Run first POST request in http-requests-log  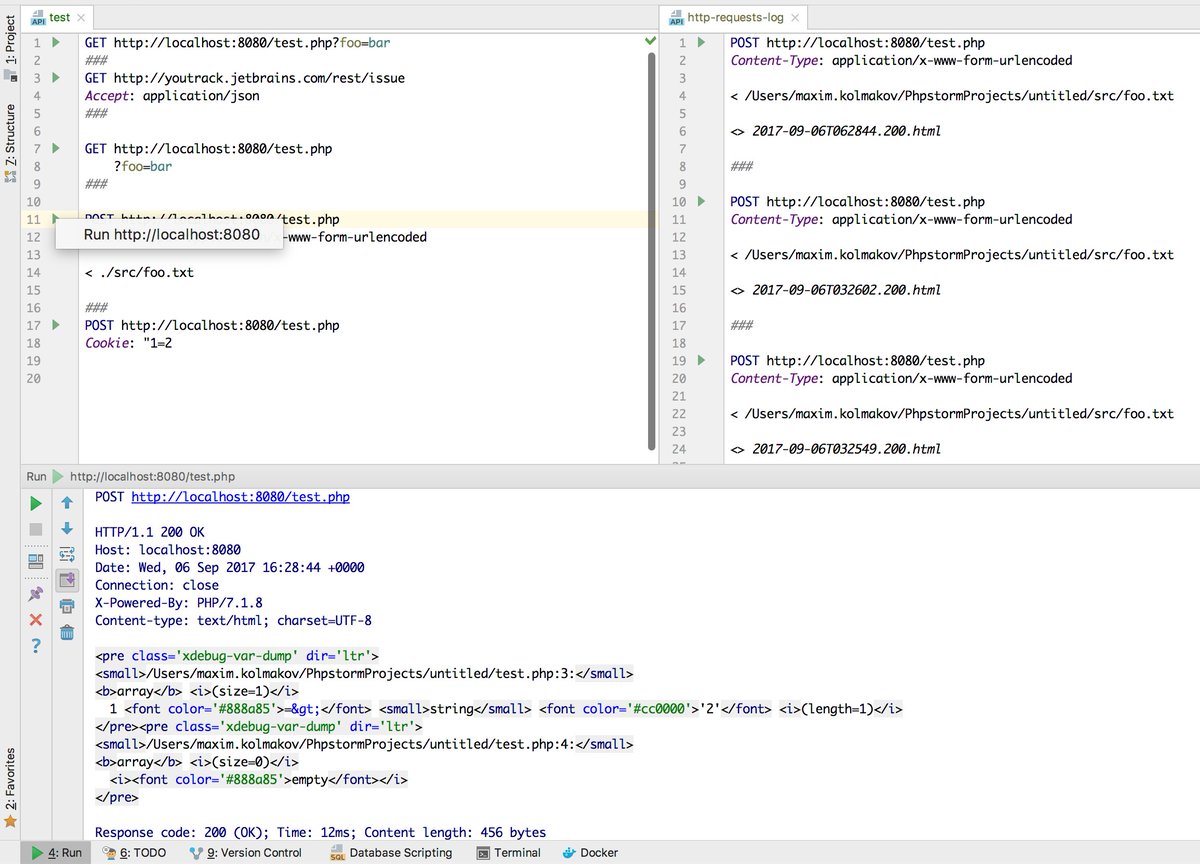click(701, 42)
